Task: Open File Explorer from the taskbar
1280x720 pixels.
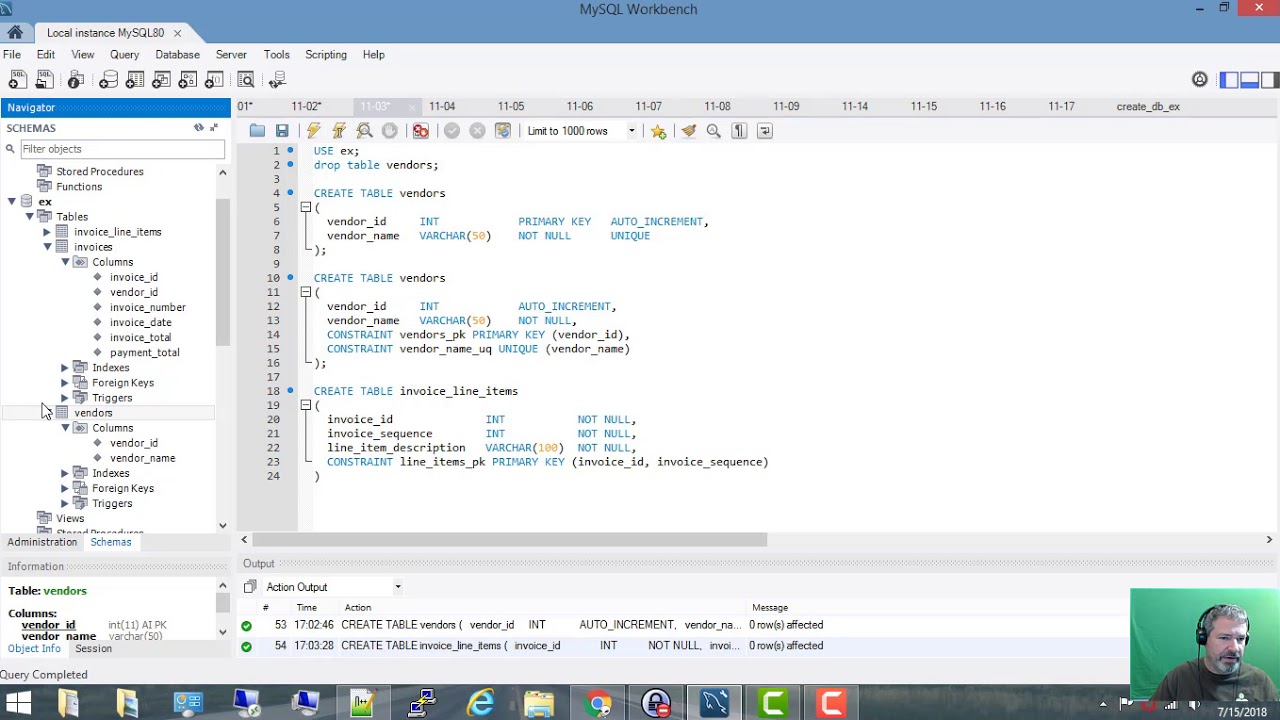Action: pos(539,704)
